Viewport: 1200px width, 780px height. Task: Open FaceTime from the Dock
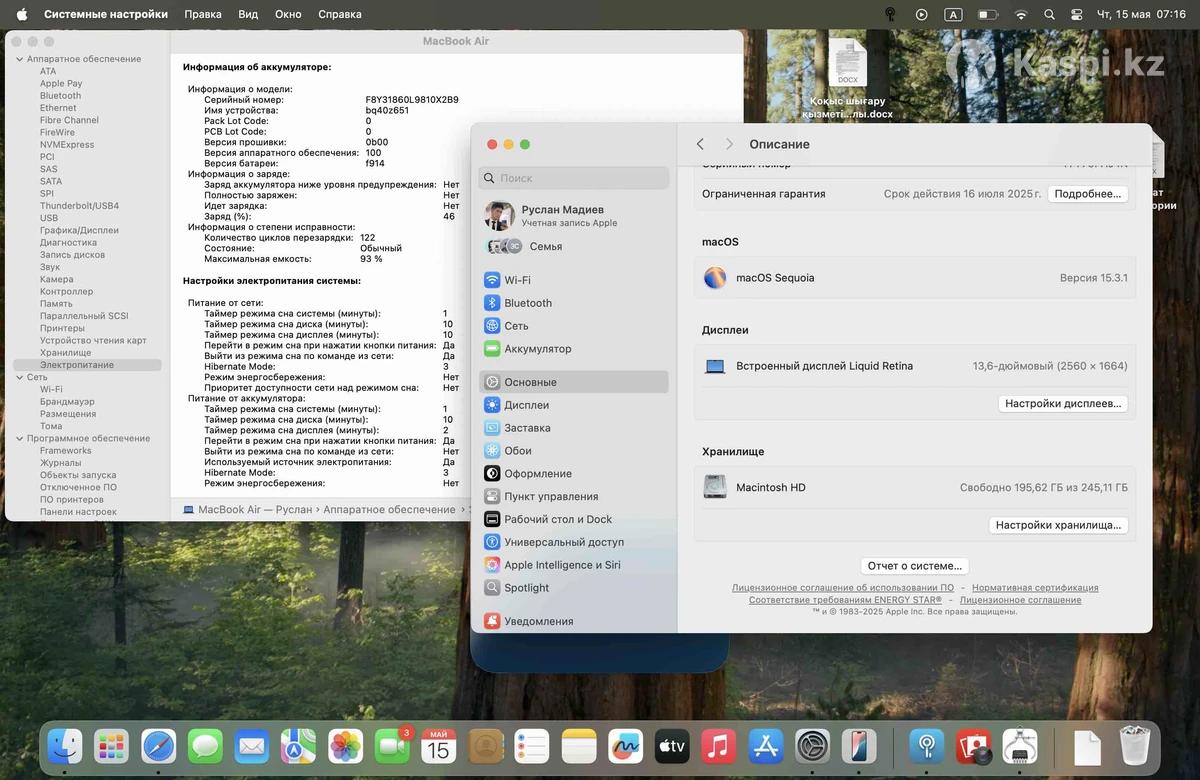coord(392,746)
